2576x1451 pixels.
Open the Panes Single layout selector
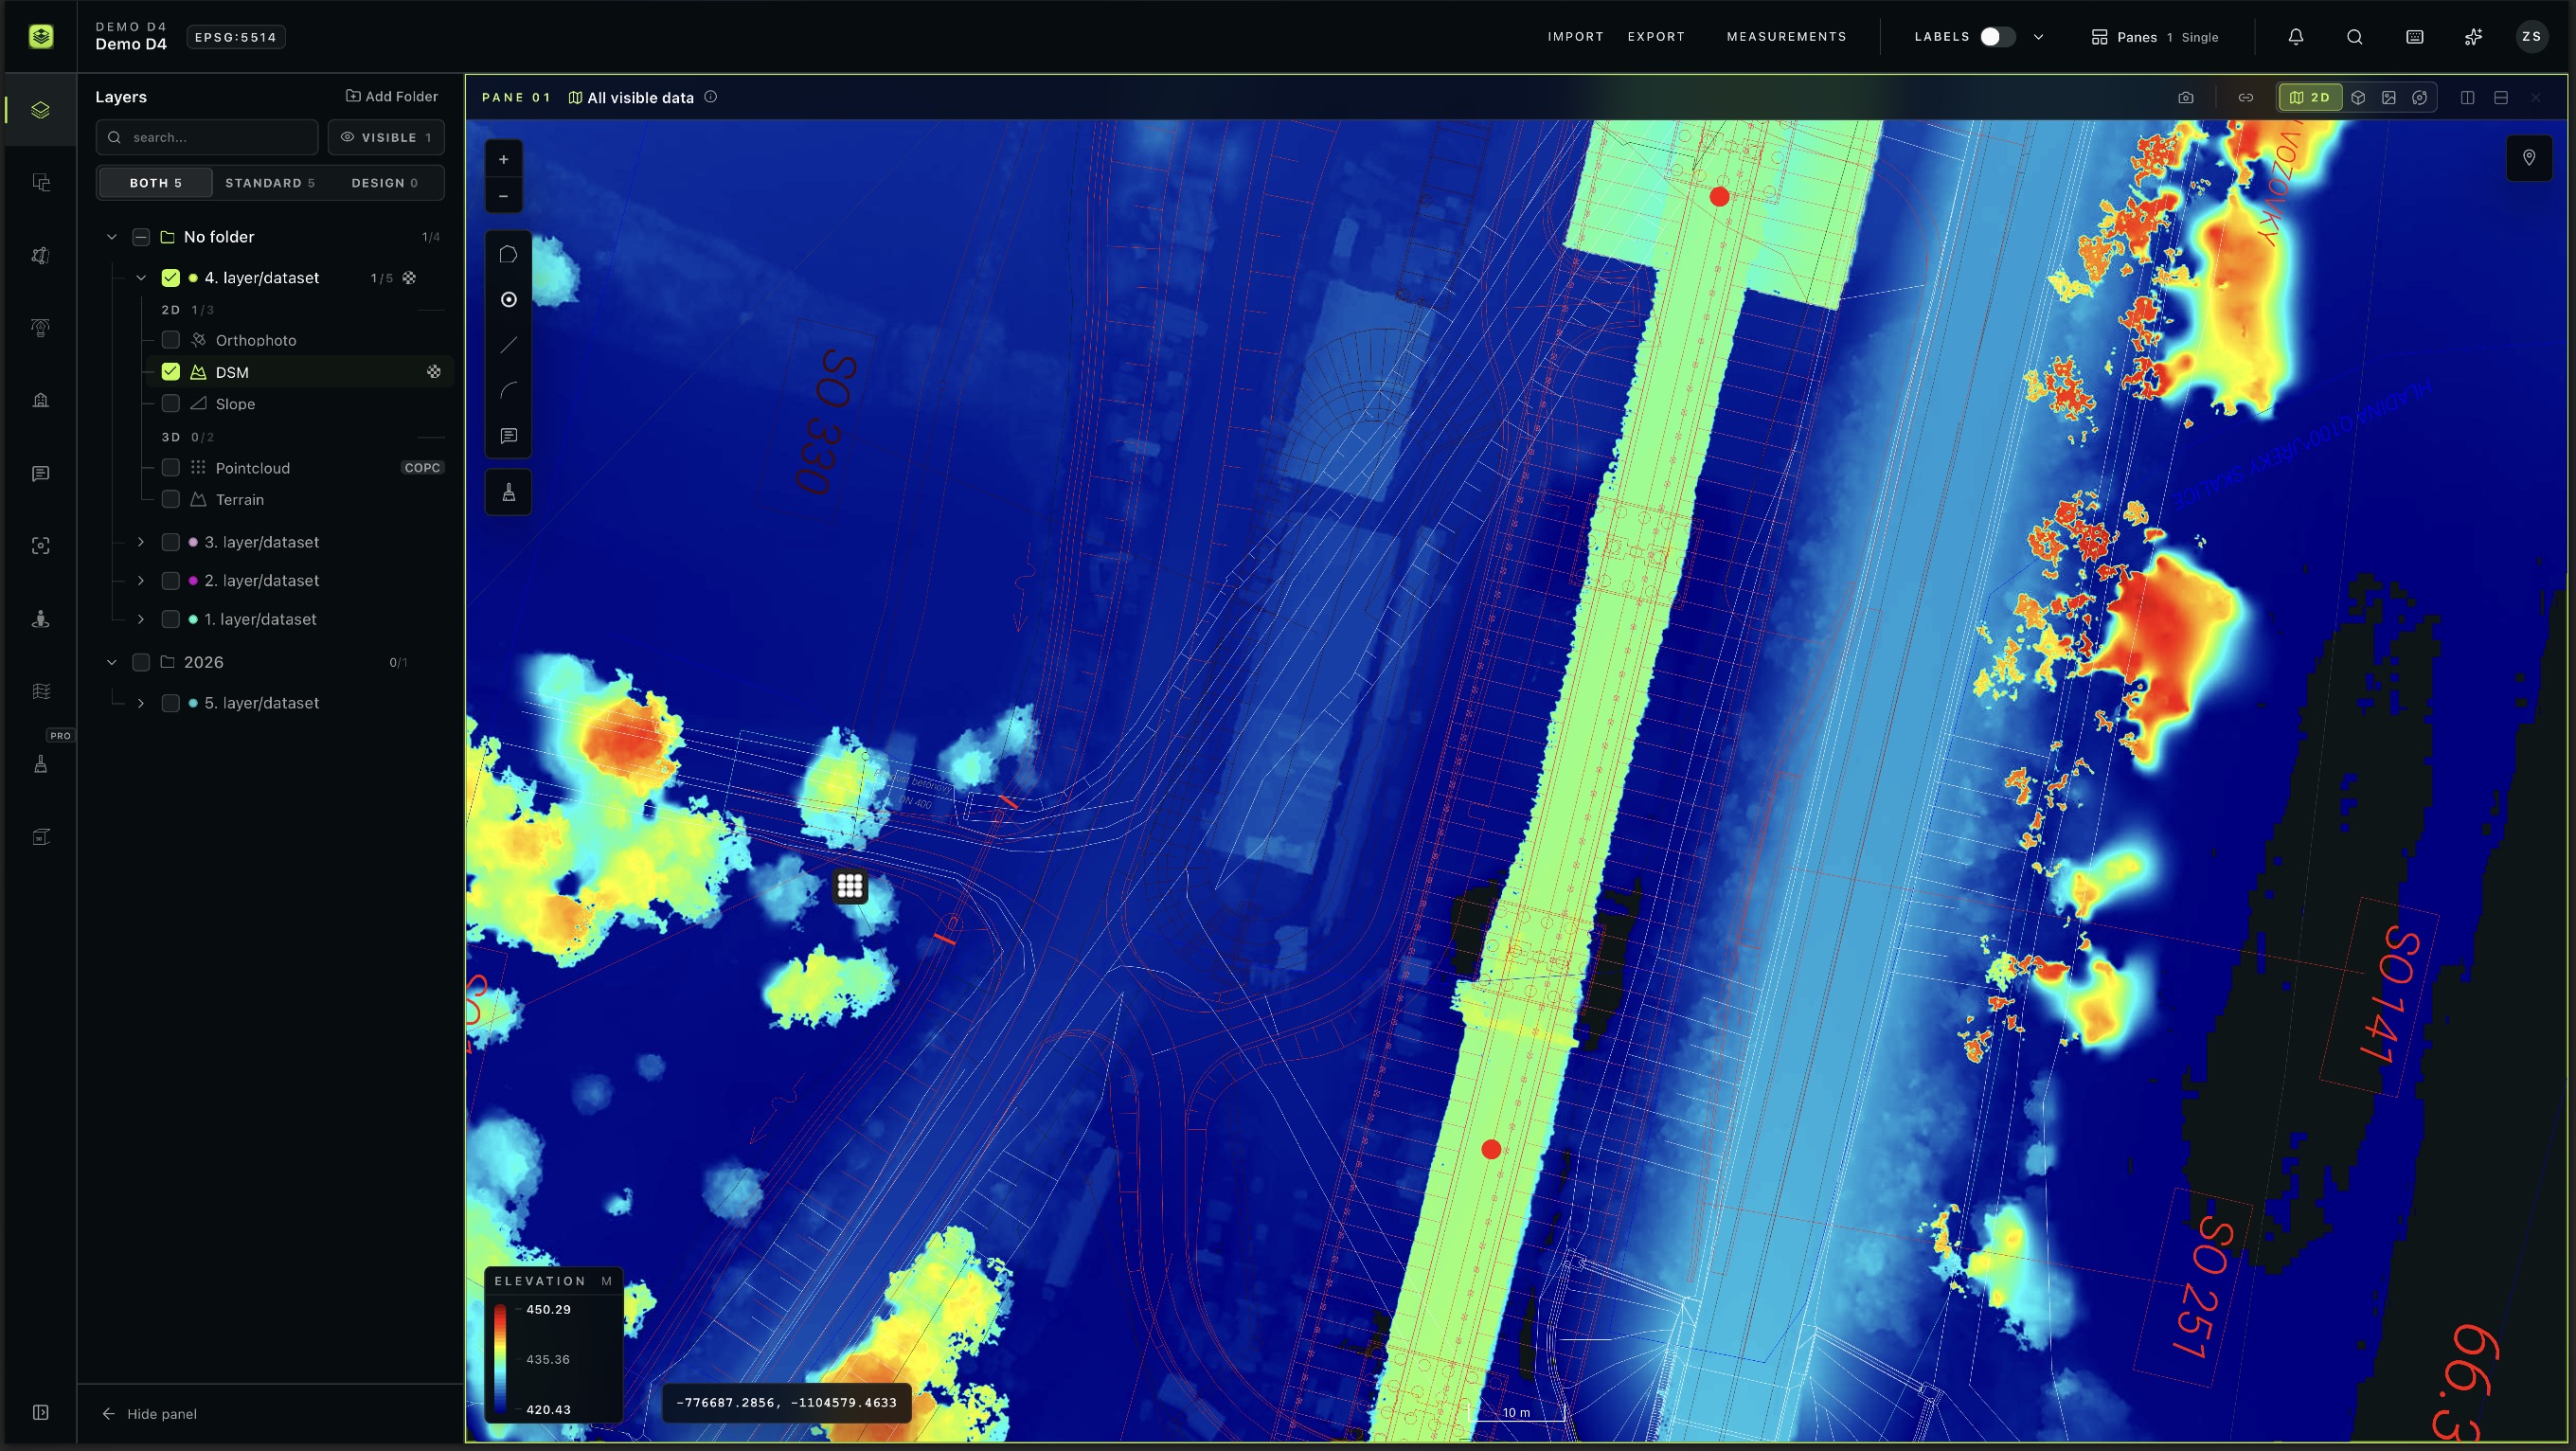(2155, 37)
